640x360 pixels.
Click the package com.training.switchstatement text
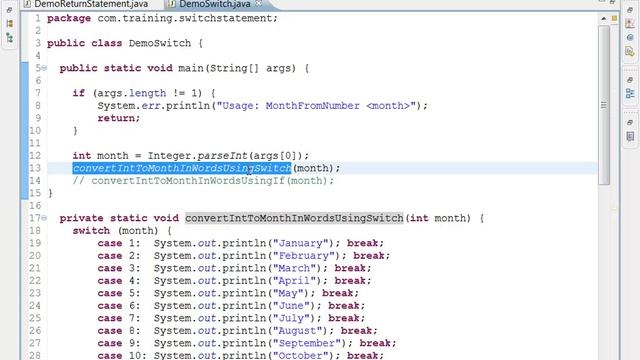[162, 18]
